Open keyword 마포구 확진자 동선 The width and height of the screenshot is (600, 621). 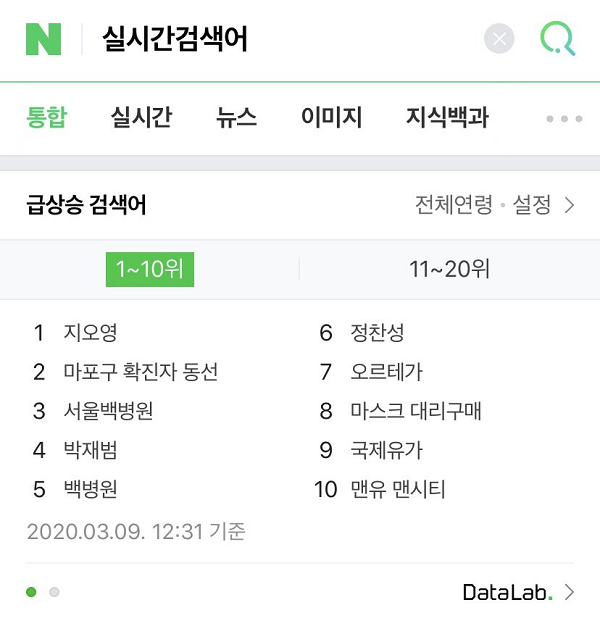[141, 372]
